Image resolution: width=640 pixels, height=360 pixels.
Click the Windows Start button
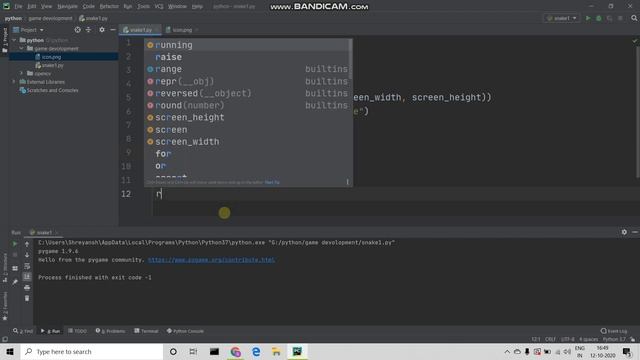[10, 351]
